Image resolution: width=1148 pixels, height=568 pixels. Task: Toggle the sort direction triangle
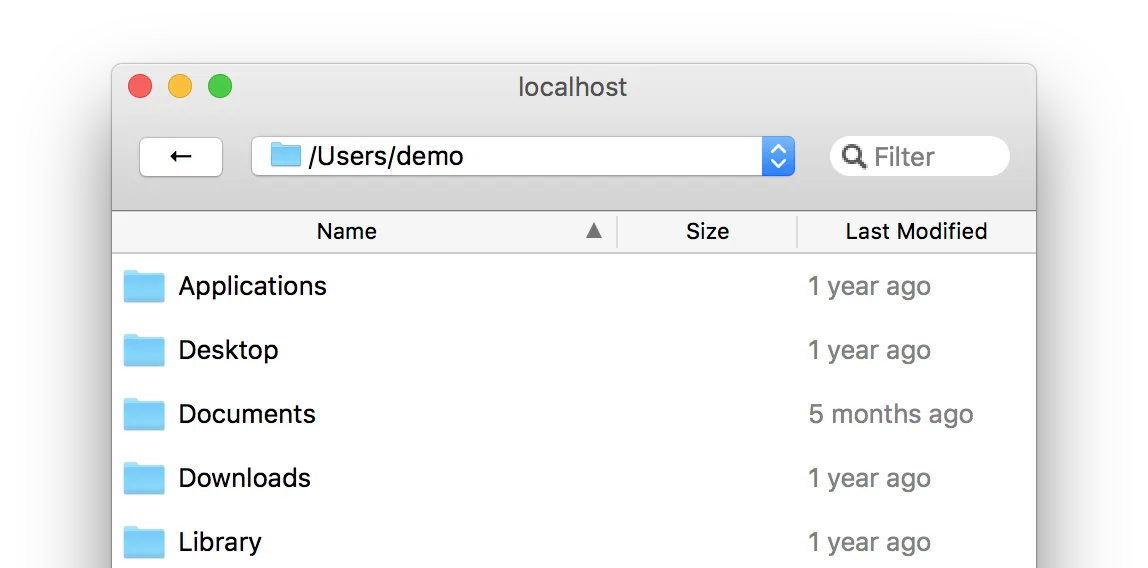pos(594,232)
